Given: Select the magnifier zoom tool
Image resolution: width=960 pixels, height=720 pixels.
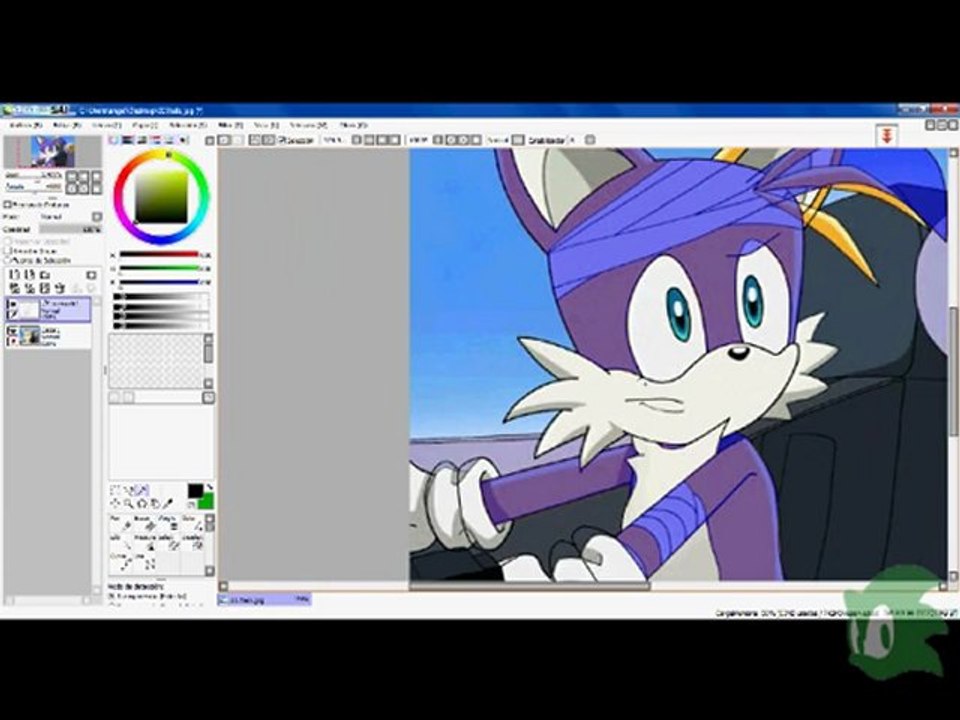Looking at the screenshot, I should point(129,503).
